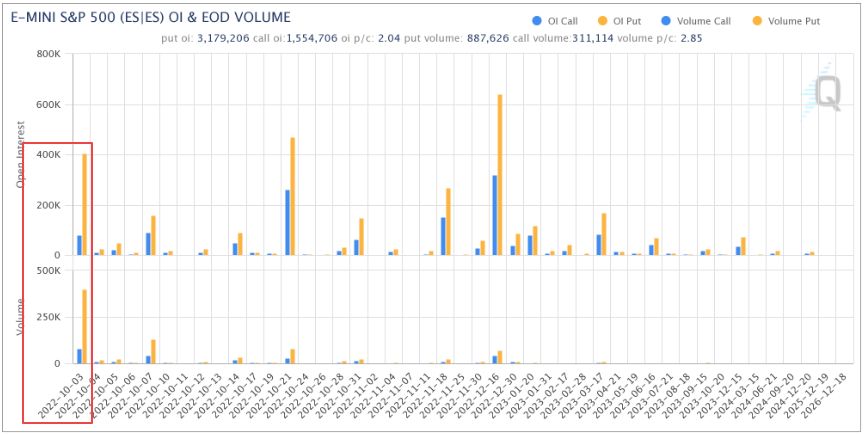Click the 600K open interest axis label
Viewport: 864px width, 435px height.
click(x=47, y=105)
